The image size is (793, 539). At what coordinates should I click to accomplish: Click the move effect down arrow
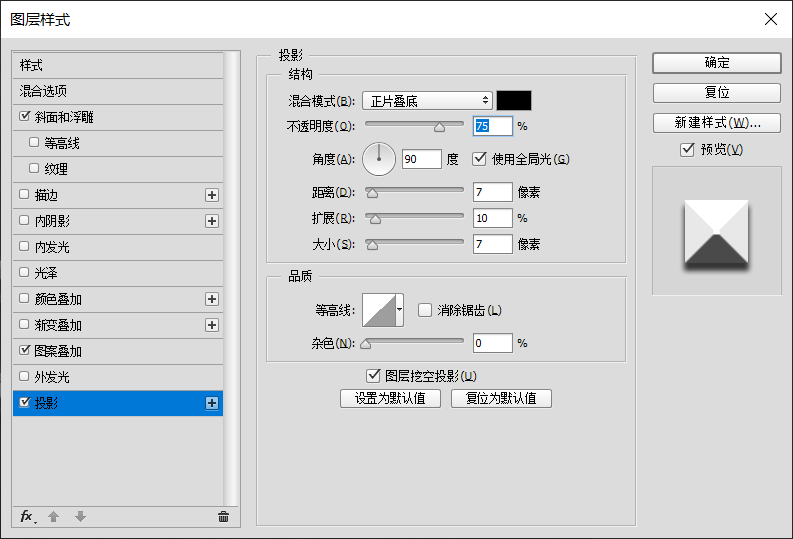coord(80,516)
